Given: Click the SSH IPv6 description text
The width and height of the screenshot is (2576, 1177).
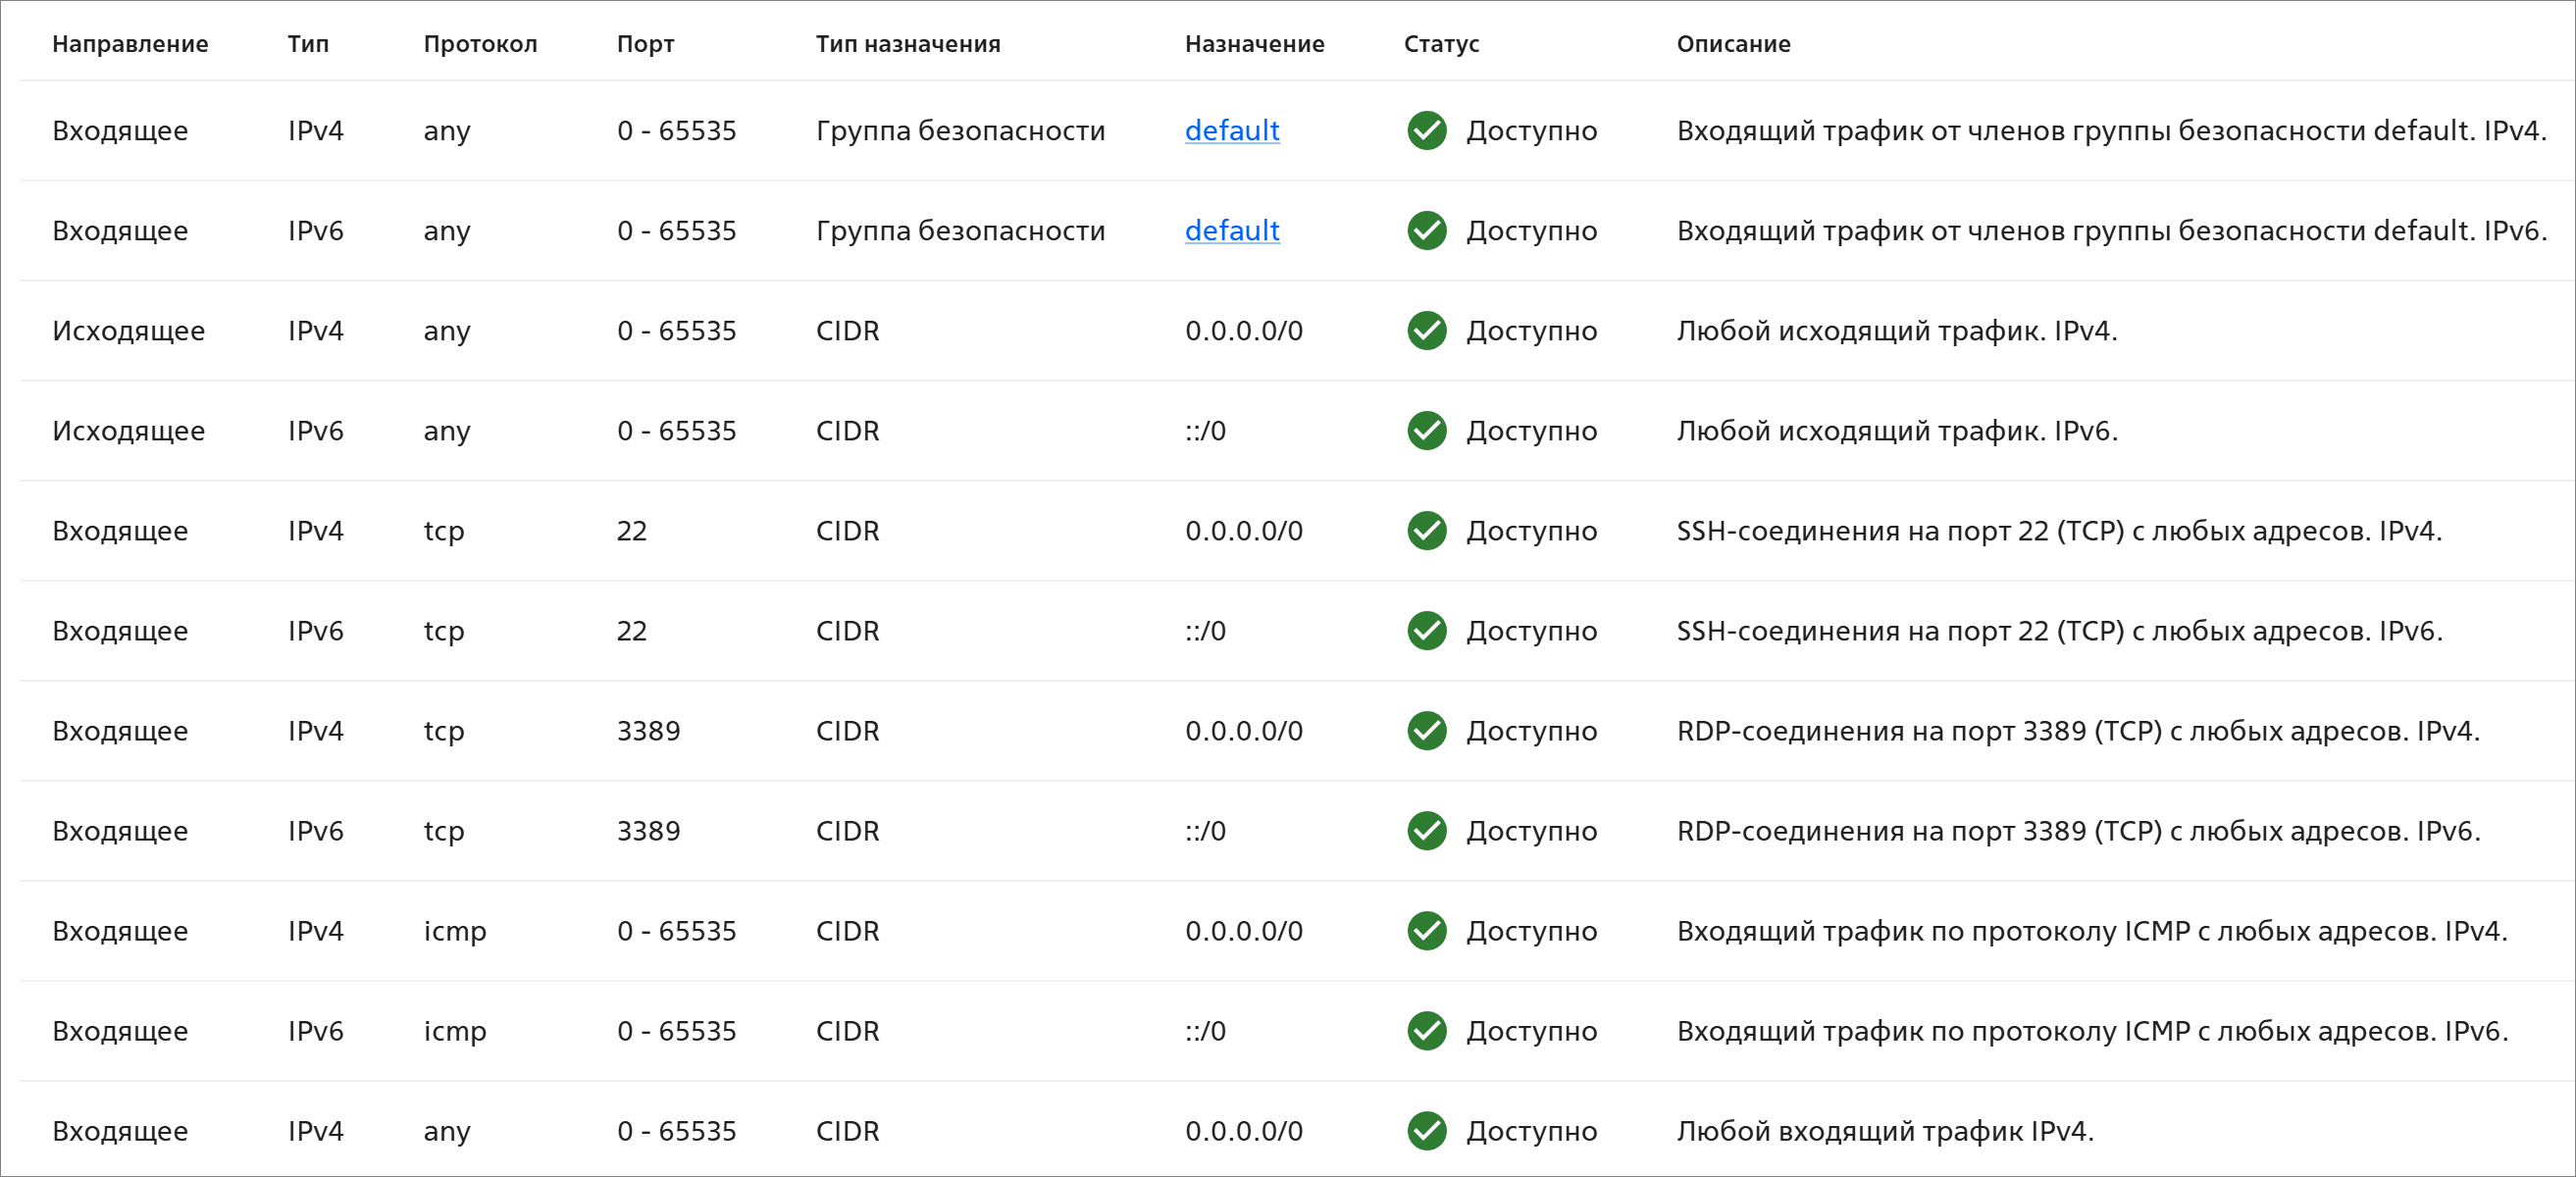Looking at the screenshot, I should pos(2059,631).
